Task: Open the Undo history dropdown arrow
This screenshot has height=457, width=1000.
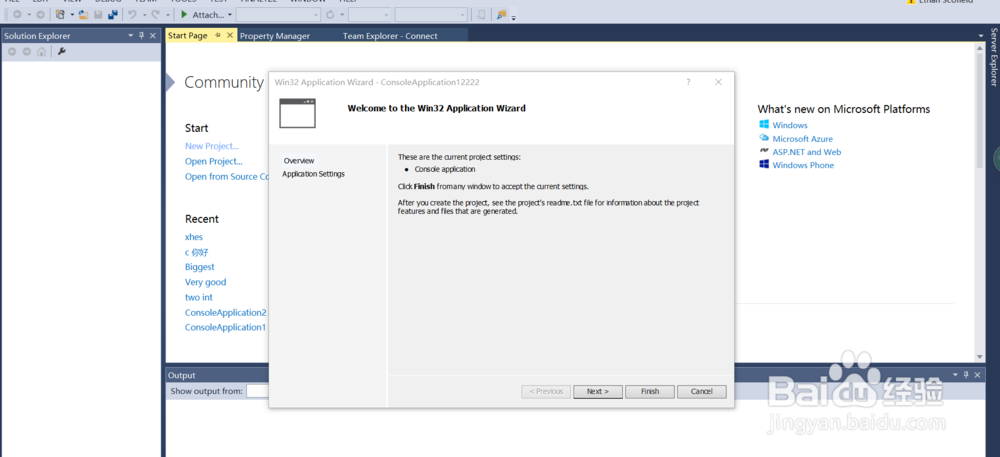Action: pyautogui.click(x=144, y=15)
